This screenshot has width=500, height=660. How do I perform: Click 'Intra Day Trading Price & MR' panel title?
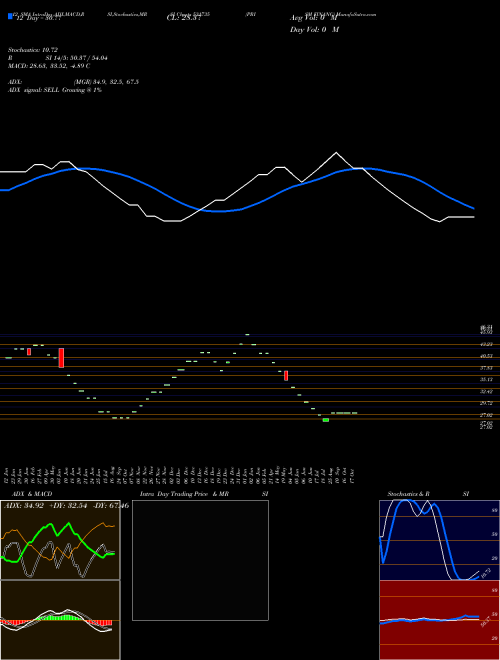tap(184, 494)
